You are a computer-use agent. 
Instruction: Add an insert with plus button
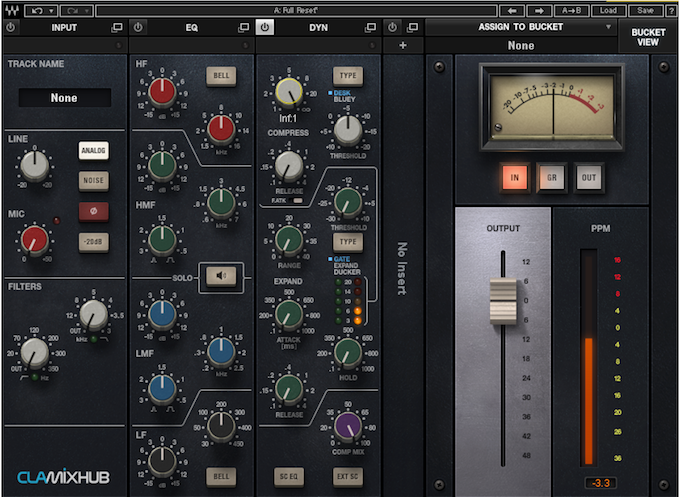(x=403, y=45)
